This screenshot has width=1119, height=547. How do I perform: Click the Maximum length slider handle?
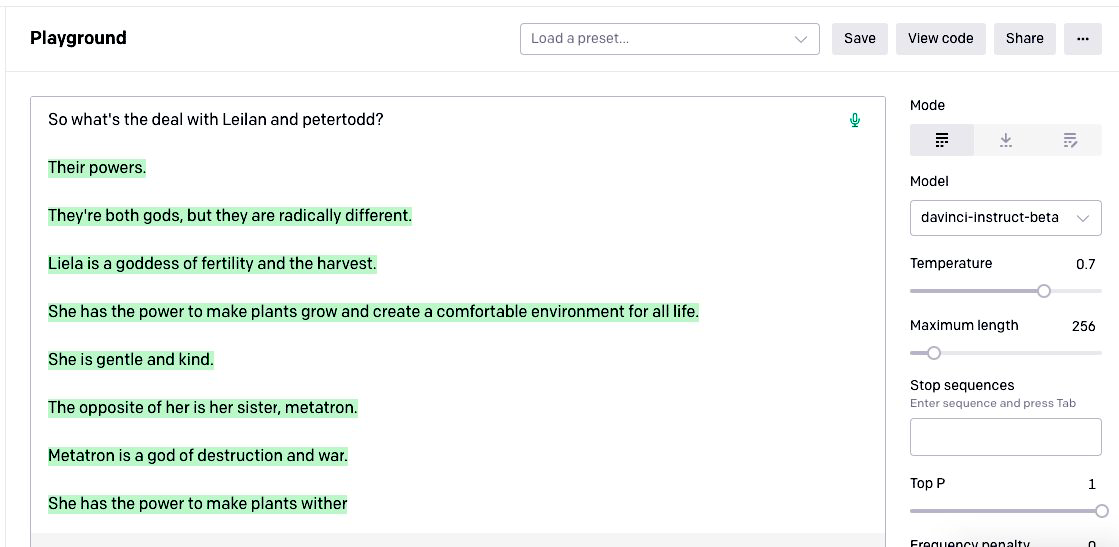pos(934,353)
